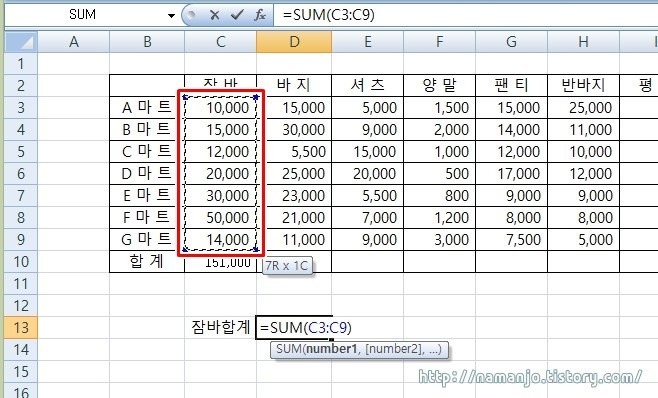
Task: Click cell H4 with value 11,000
Action: [x=583, y=129]
